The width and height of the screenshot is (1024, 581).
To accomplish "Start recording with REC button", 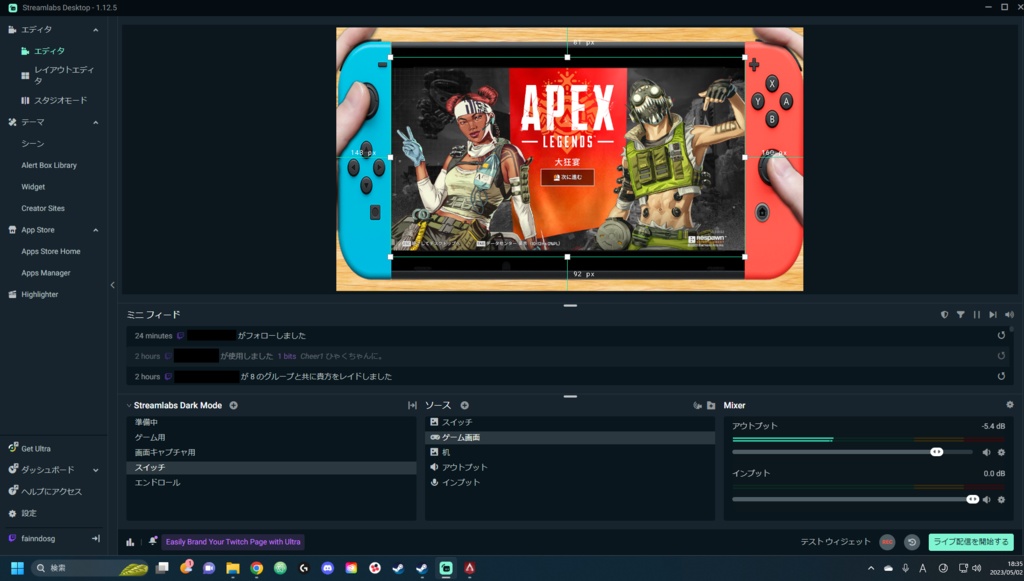I will (887, 542).
